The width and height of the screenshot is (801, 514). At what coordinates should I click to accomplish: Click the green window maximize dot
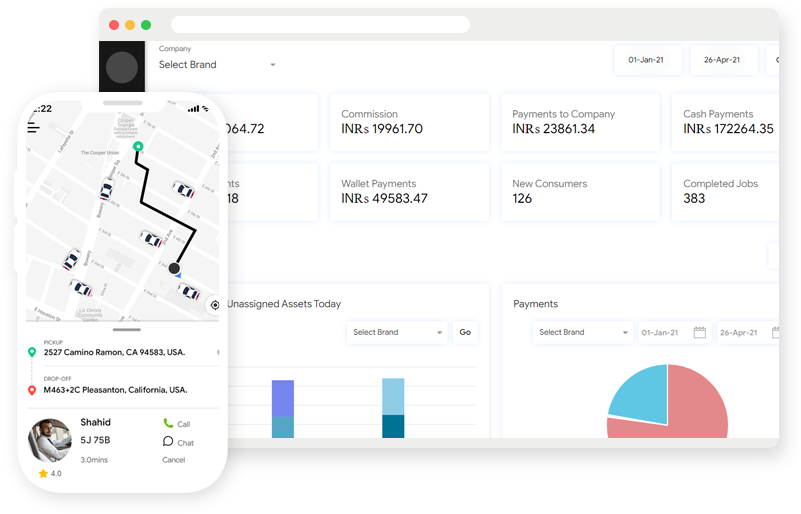[146, 25]
